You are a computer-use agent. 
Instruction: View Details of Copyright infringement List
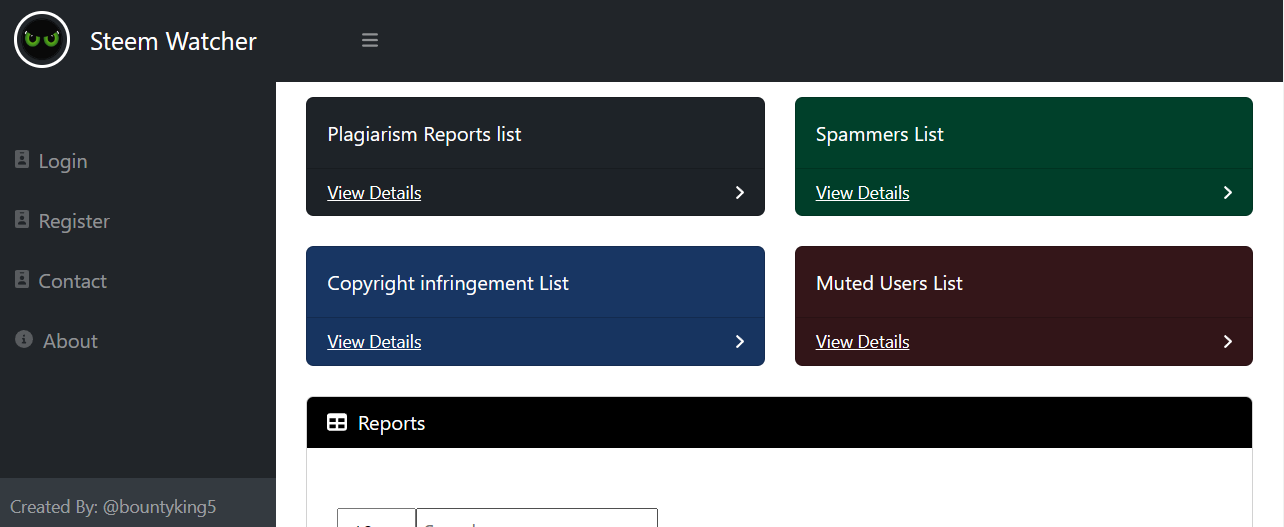pos(374,341)
